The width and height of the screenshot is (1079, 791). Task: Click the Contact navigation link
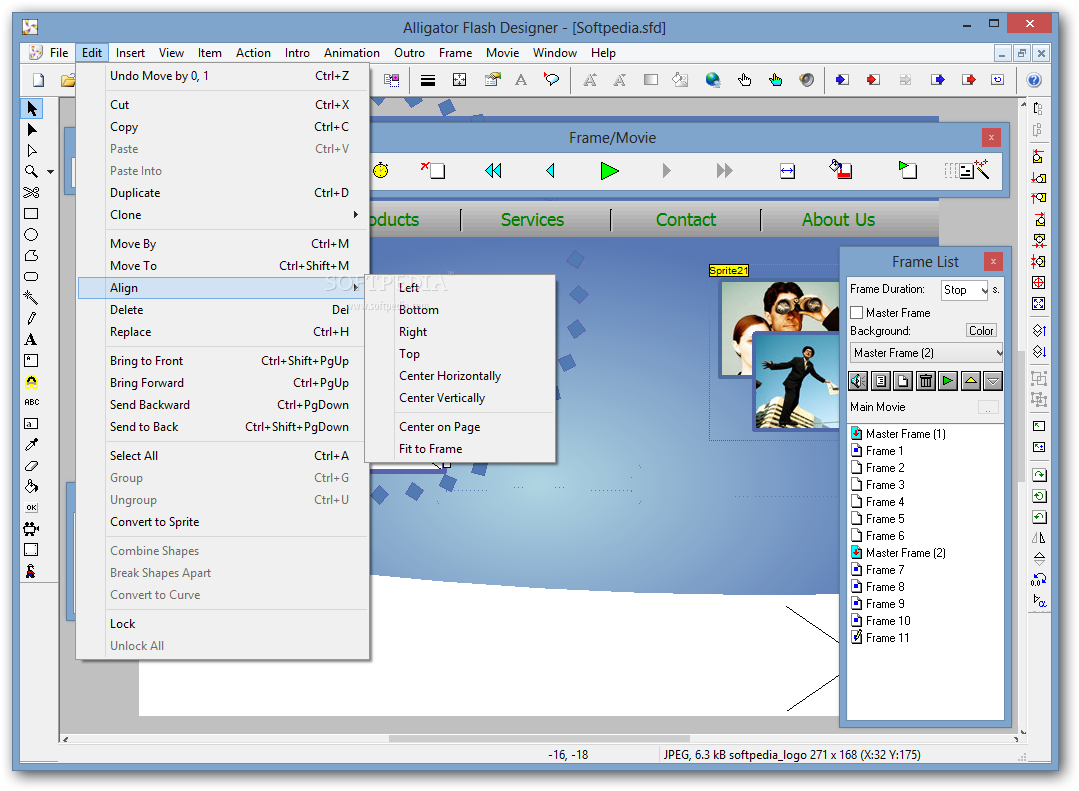(685, 220)
